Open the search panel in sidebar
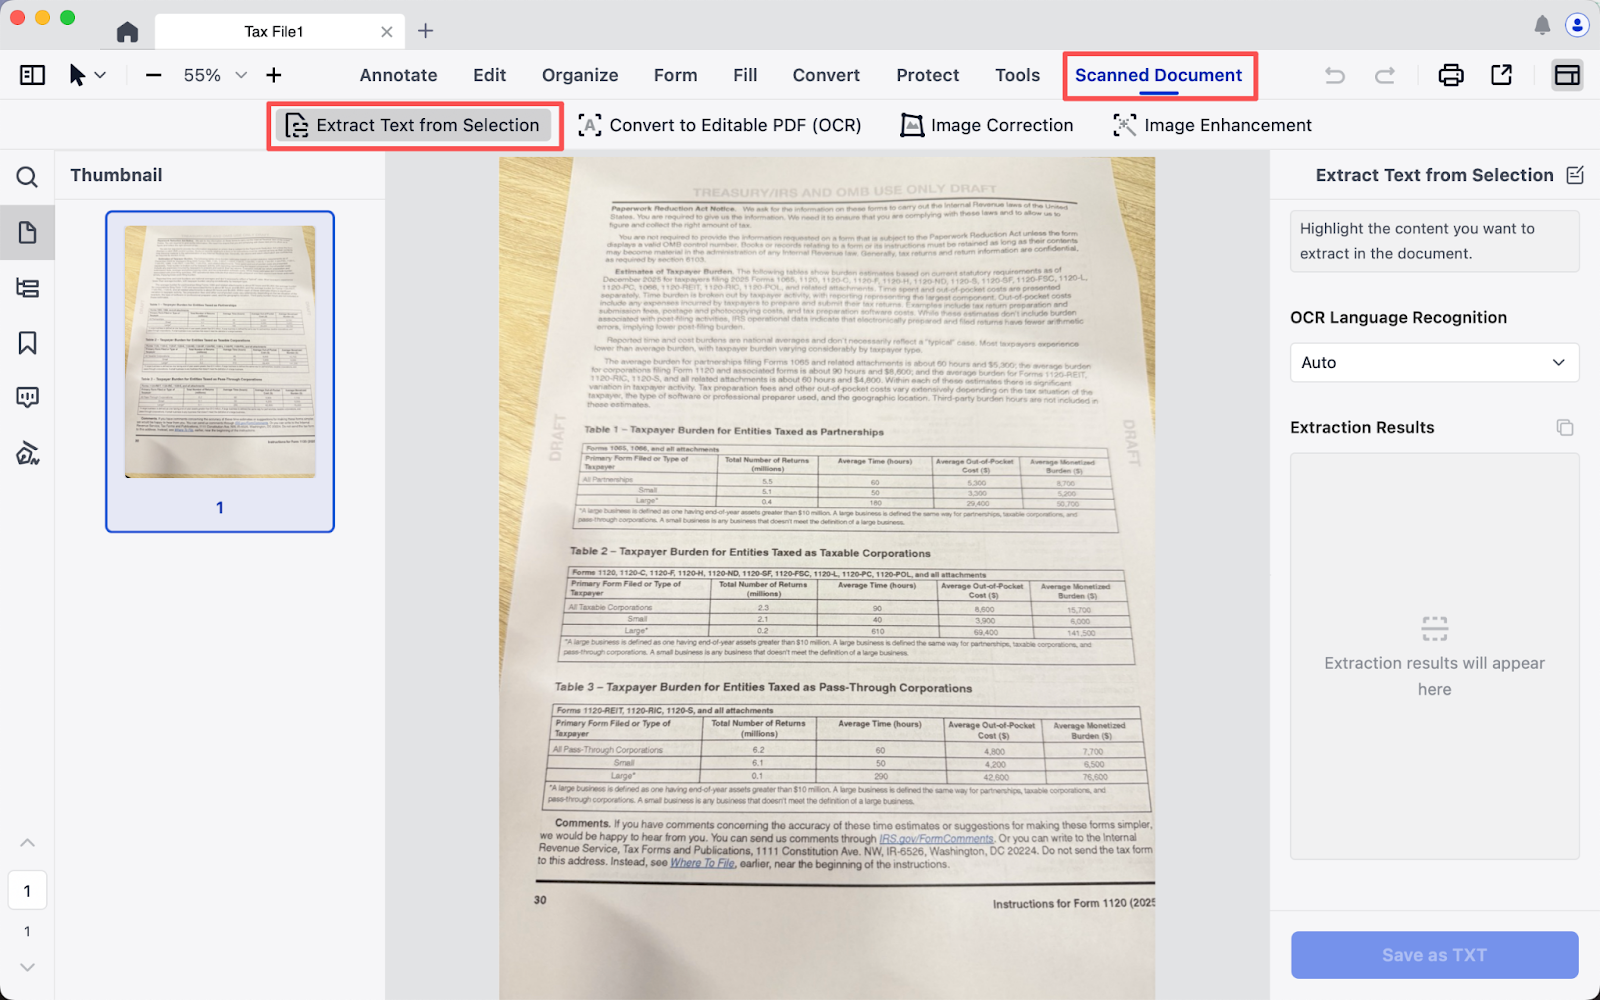The height and width of the screenshot is (1000, 1600). pyautogui.click(x=27, y=177)
